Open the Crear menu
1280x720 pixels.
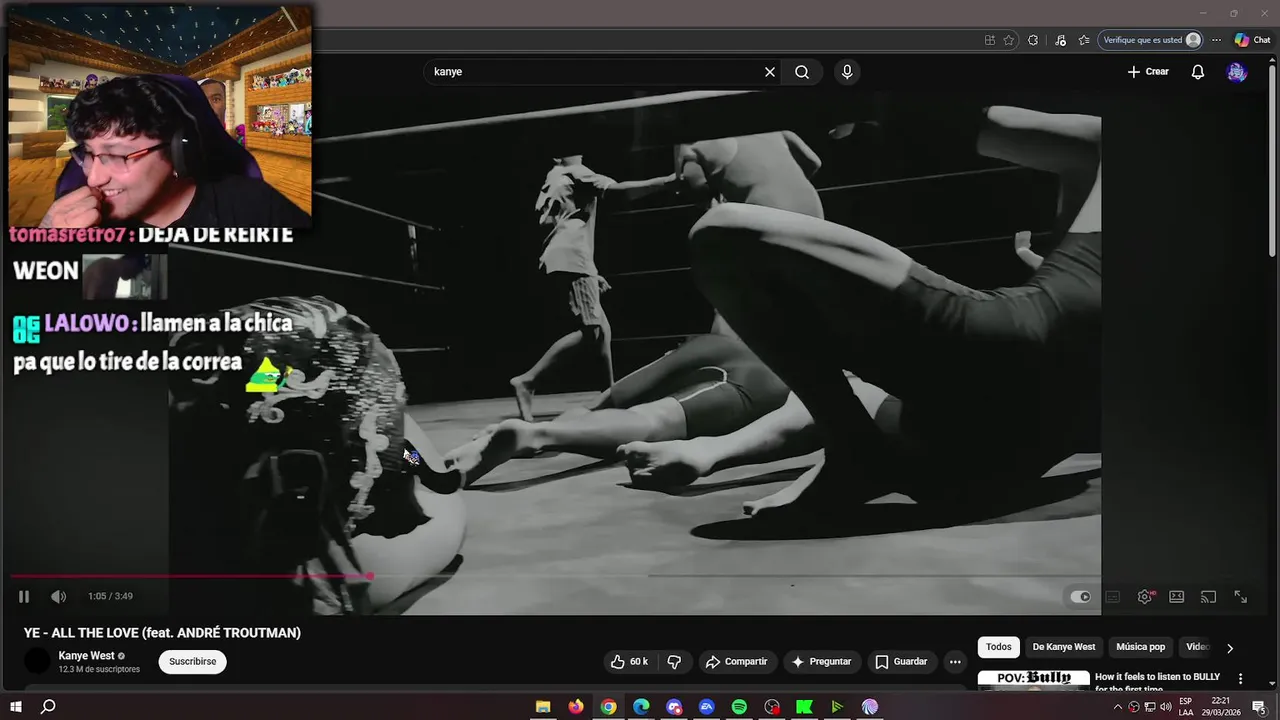coord(1148,72)
